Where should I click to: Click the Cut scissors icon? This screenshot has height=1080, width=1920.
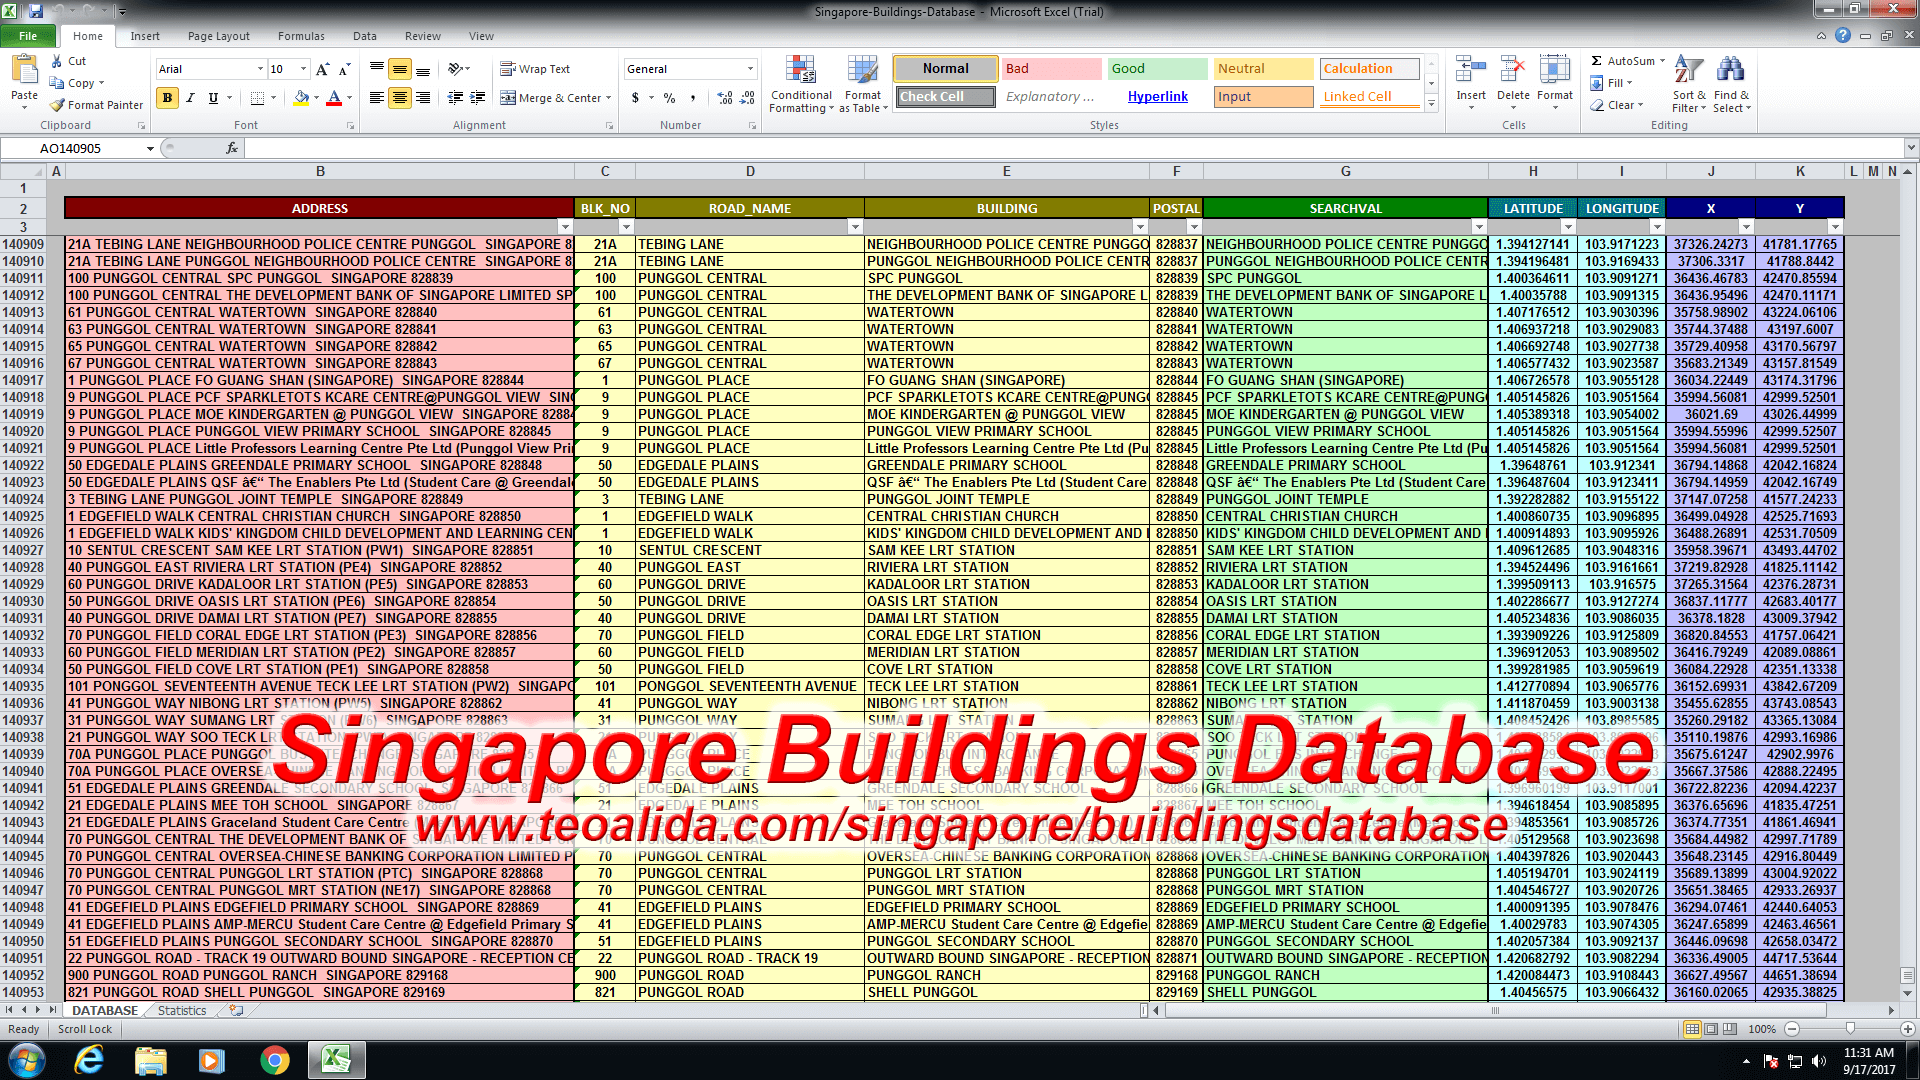pos(57,61)
